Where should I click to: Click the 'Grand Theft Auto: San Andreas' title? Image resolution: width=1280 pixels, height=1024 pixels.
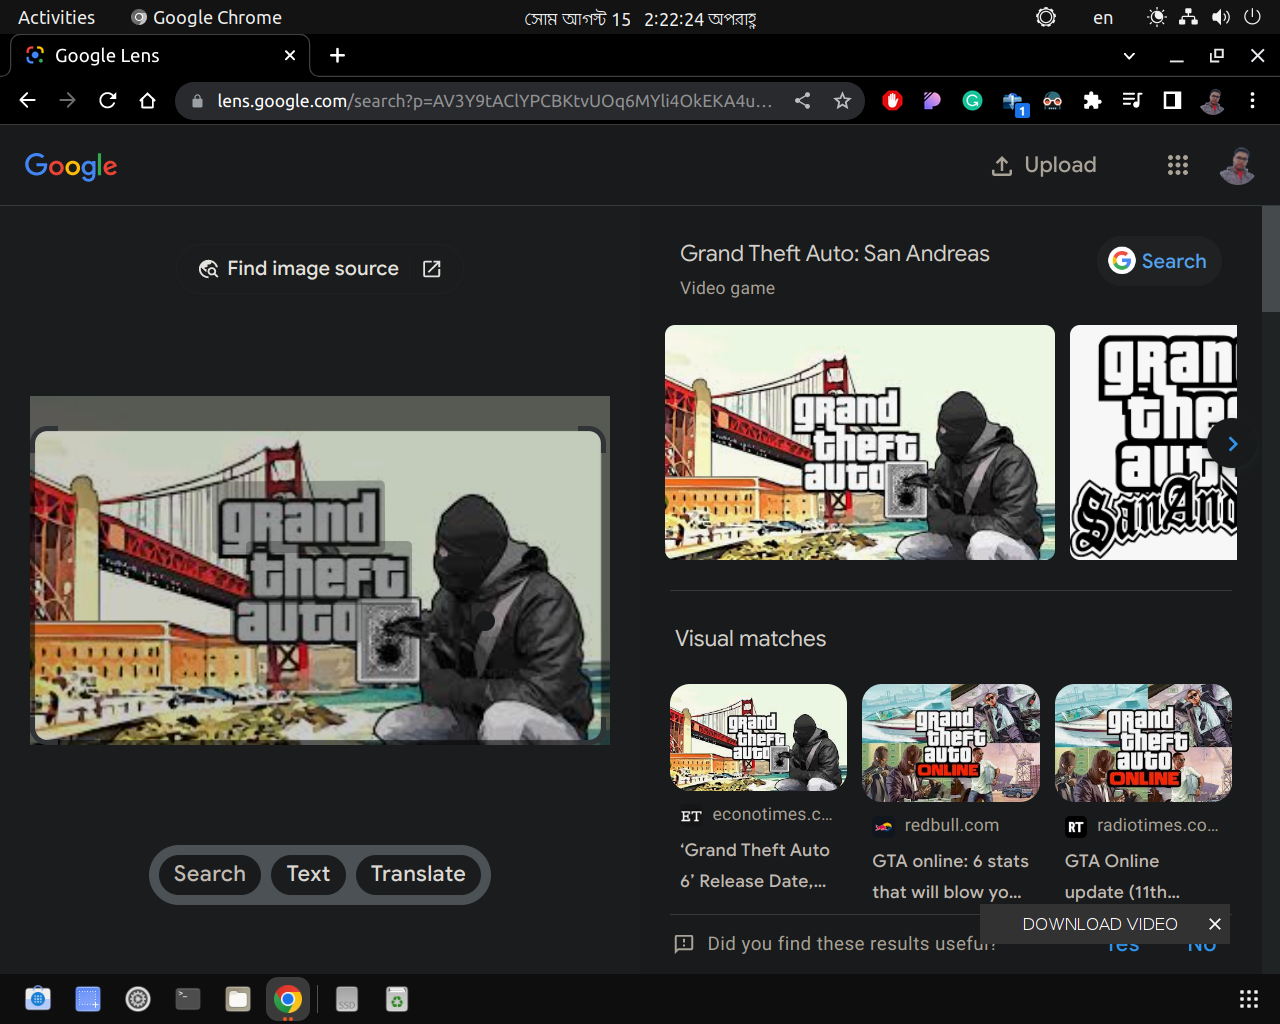835,254
